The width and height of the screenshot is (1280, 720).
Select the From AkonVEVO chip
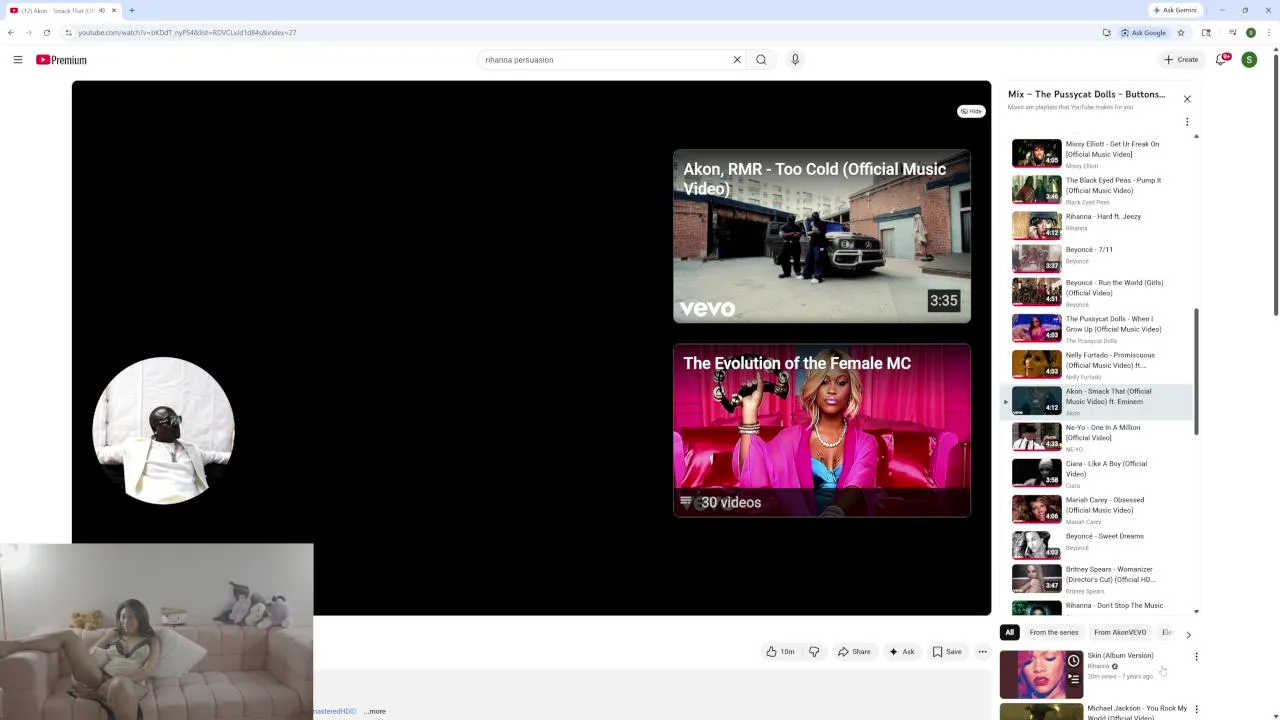(x=1120, y=632)
